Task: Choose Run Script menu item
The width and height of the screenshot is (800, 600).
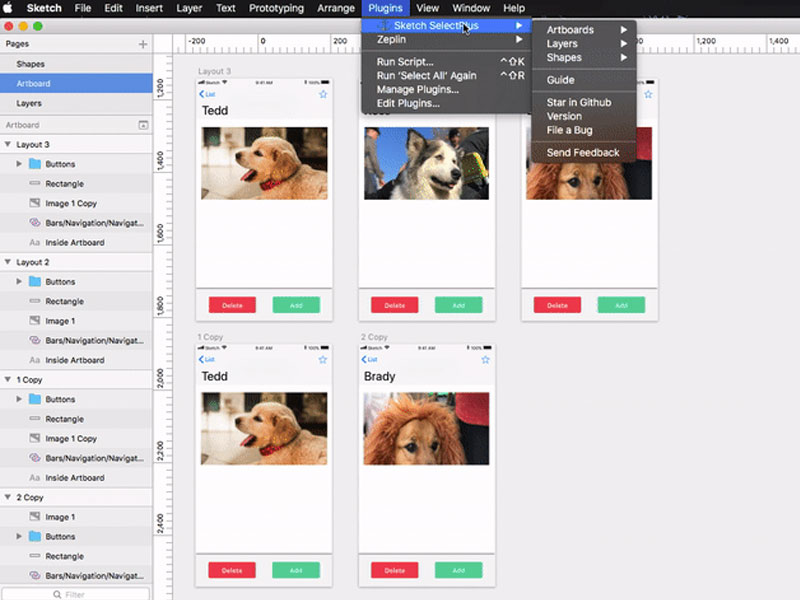Action: pos(446,62)
